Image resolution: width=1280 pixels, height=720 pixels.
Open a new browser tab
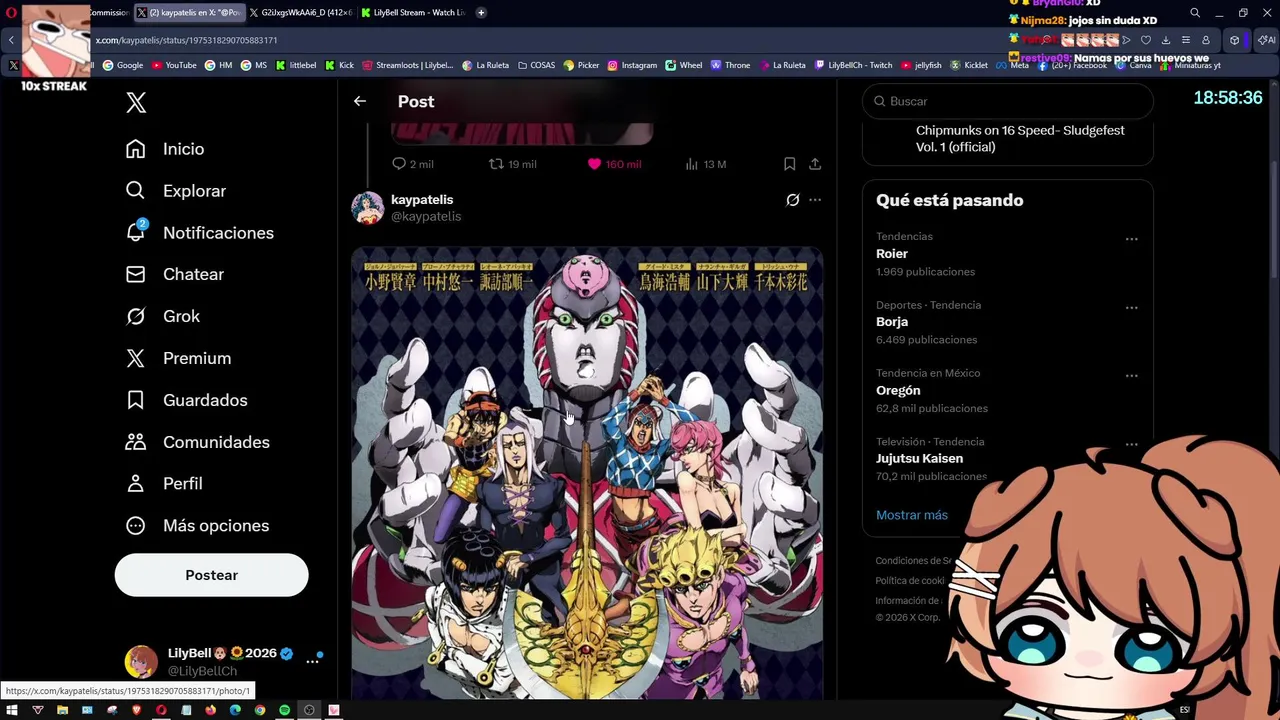click(x=481, y=12)
